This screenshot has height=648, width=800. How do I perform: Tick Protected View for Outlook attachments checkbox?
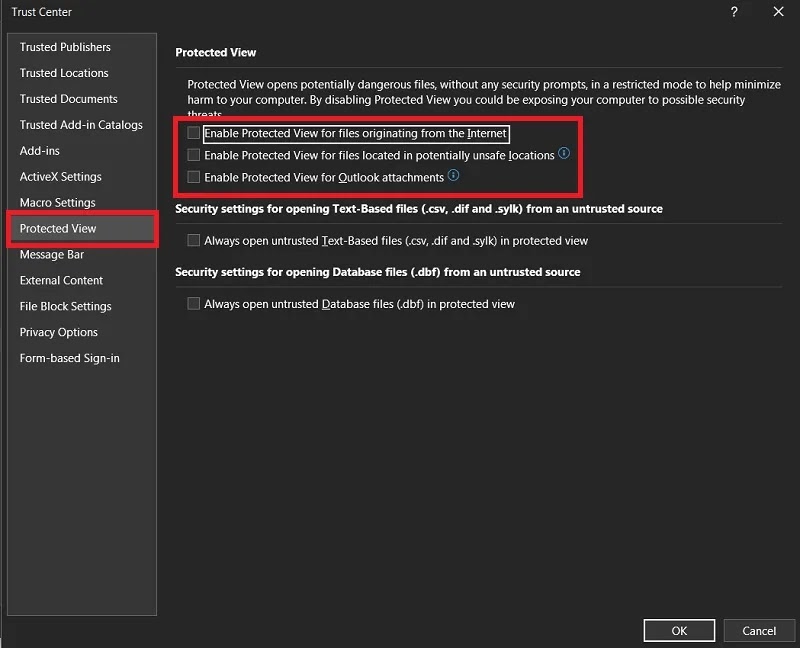pos(193,177)
